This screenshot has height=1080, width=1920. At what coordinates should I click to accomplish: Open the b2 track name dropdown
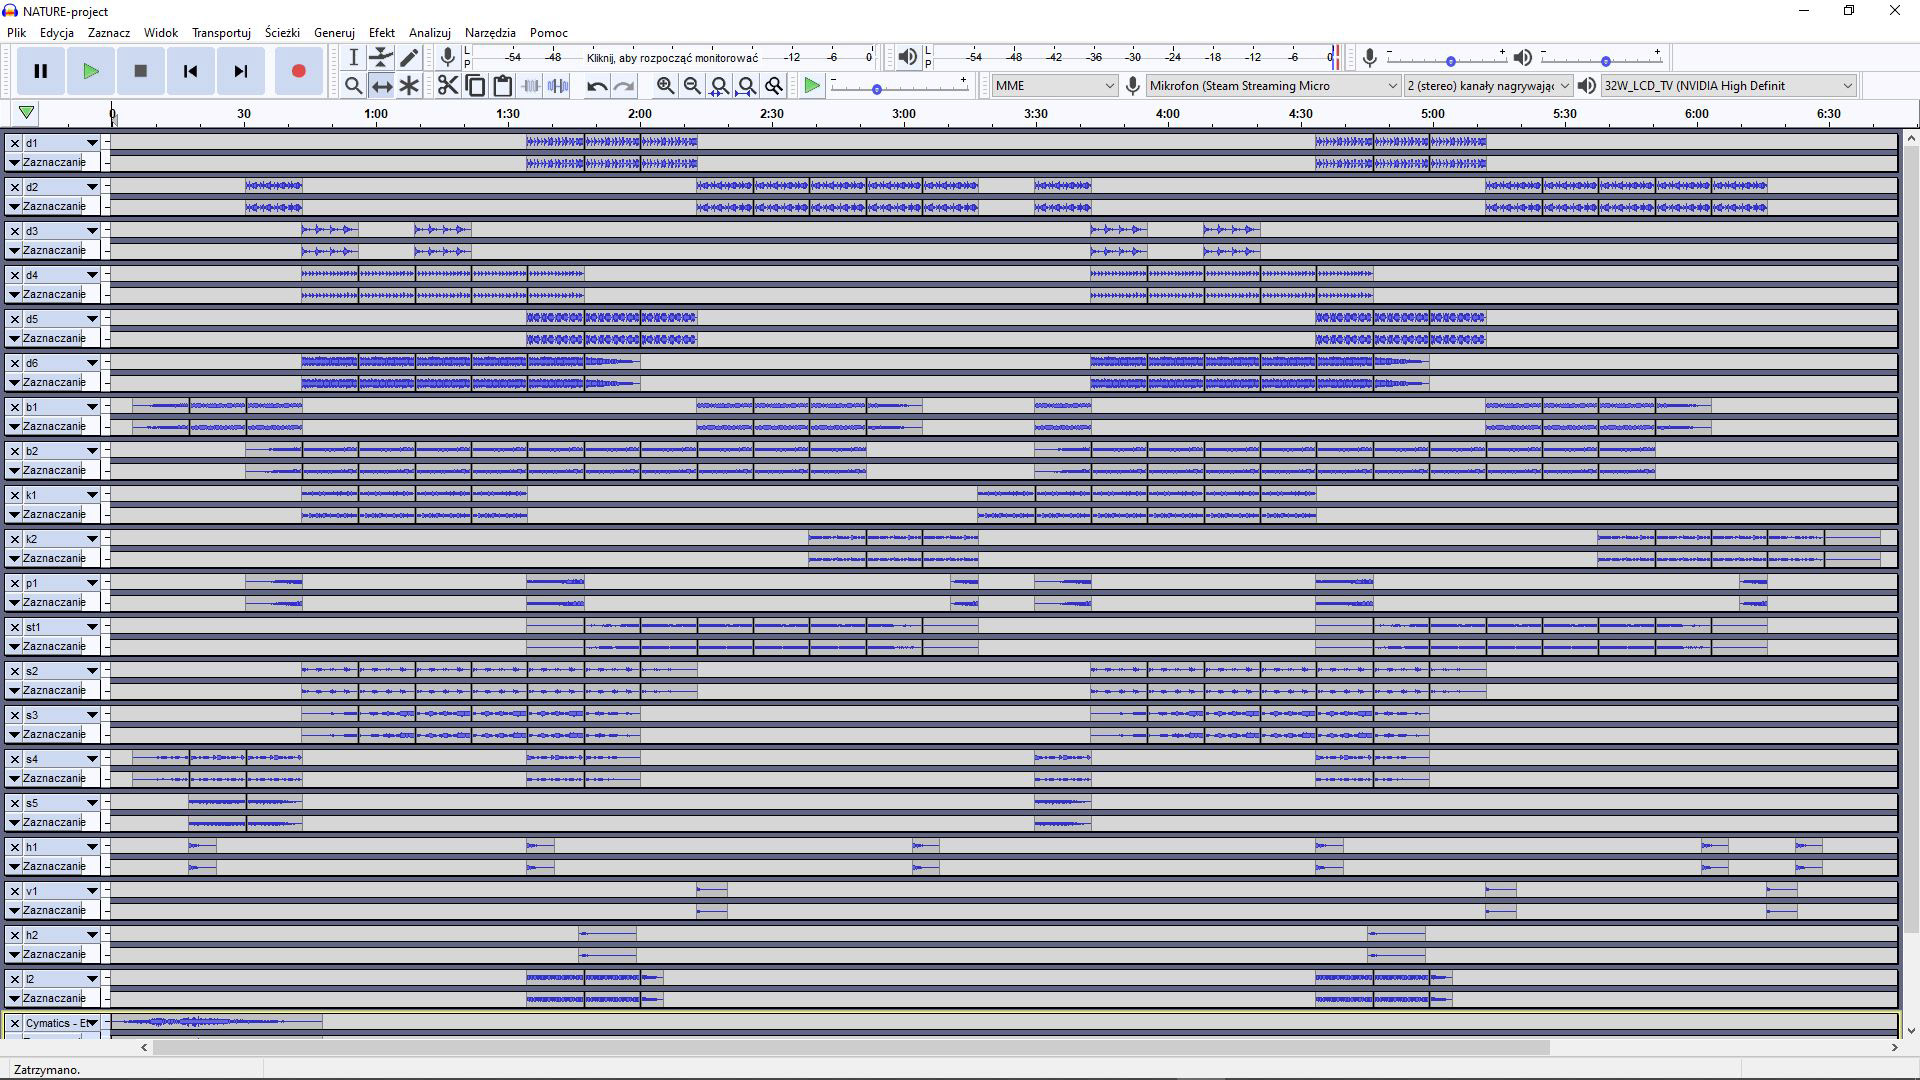tap(91, 451)
